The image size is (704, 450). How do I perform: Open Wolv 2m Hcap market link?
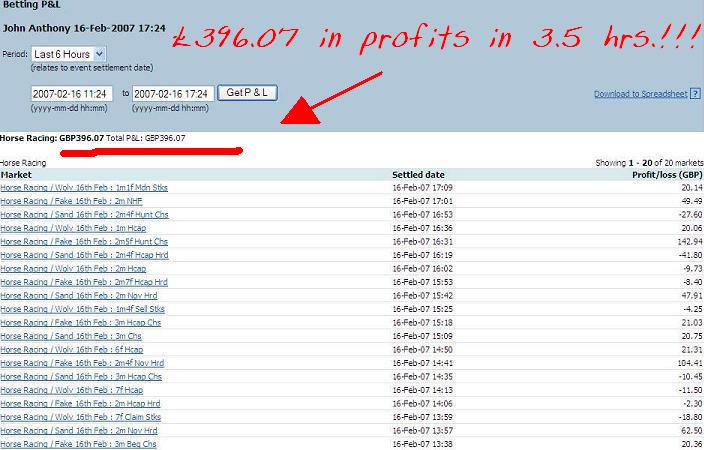pyautogui.click(x=73, y=269)
